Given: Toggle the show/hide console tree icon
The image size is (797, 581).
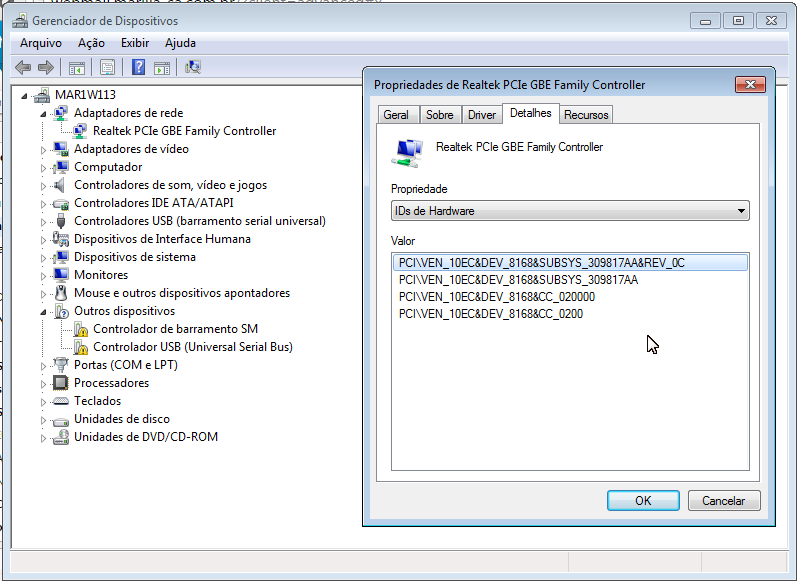Looking at the screenshot, I should (77, 67).
